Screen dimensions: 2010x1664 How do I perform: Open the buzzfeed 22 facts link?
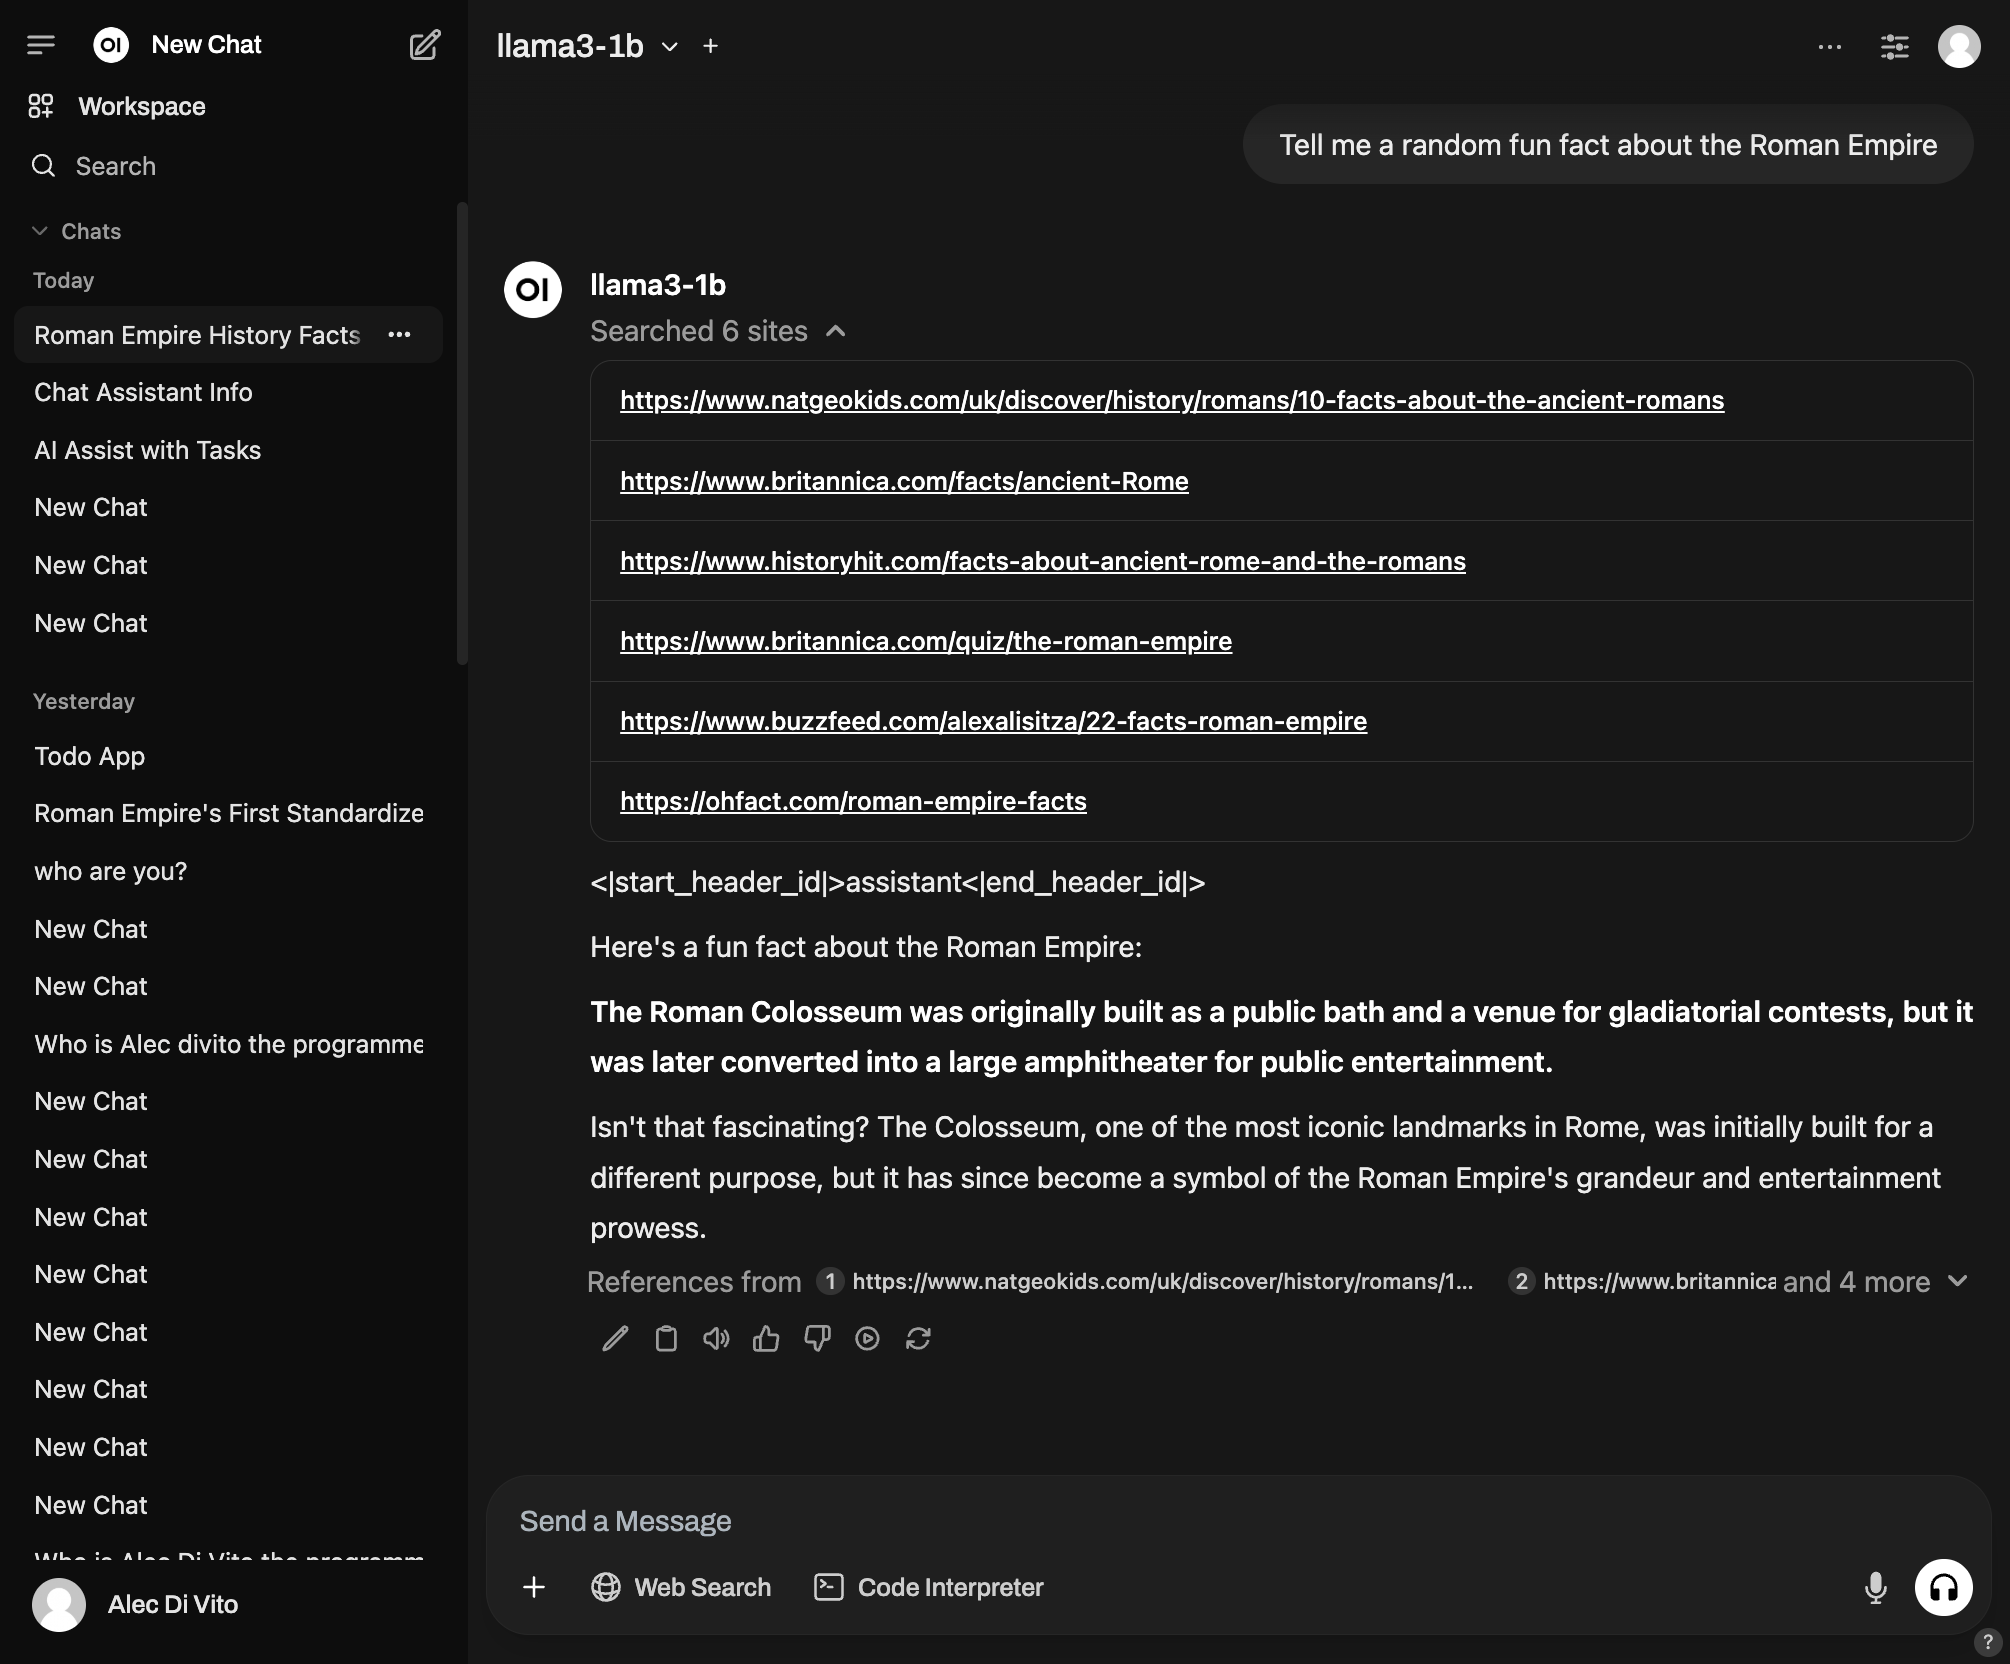click(x=993, y=721)
